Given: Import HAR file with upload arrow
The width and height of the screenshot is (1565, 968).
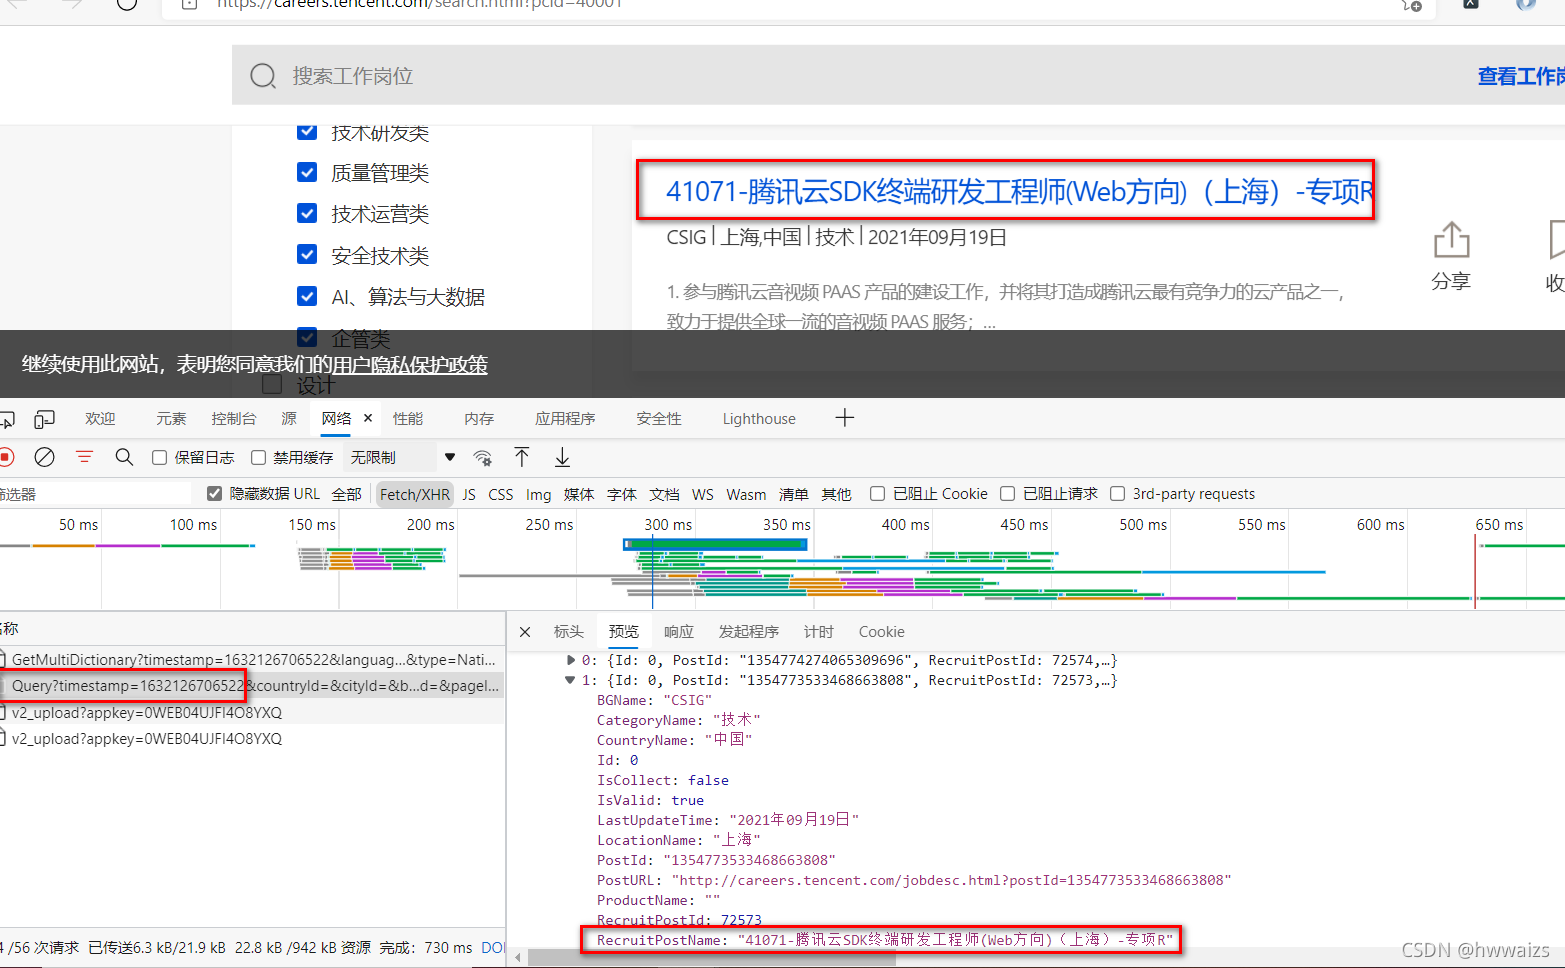Looking at the screenshot, I should point(522,457).
